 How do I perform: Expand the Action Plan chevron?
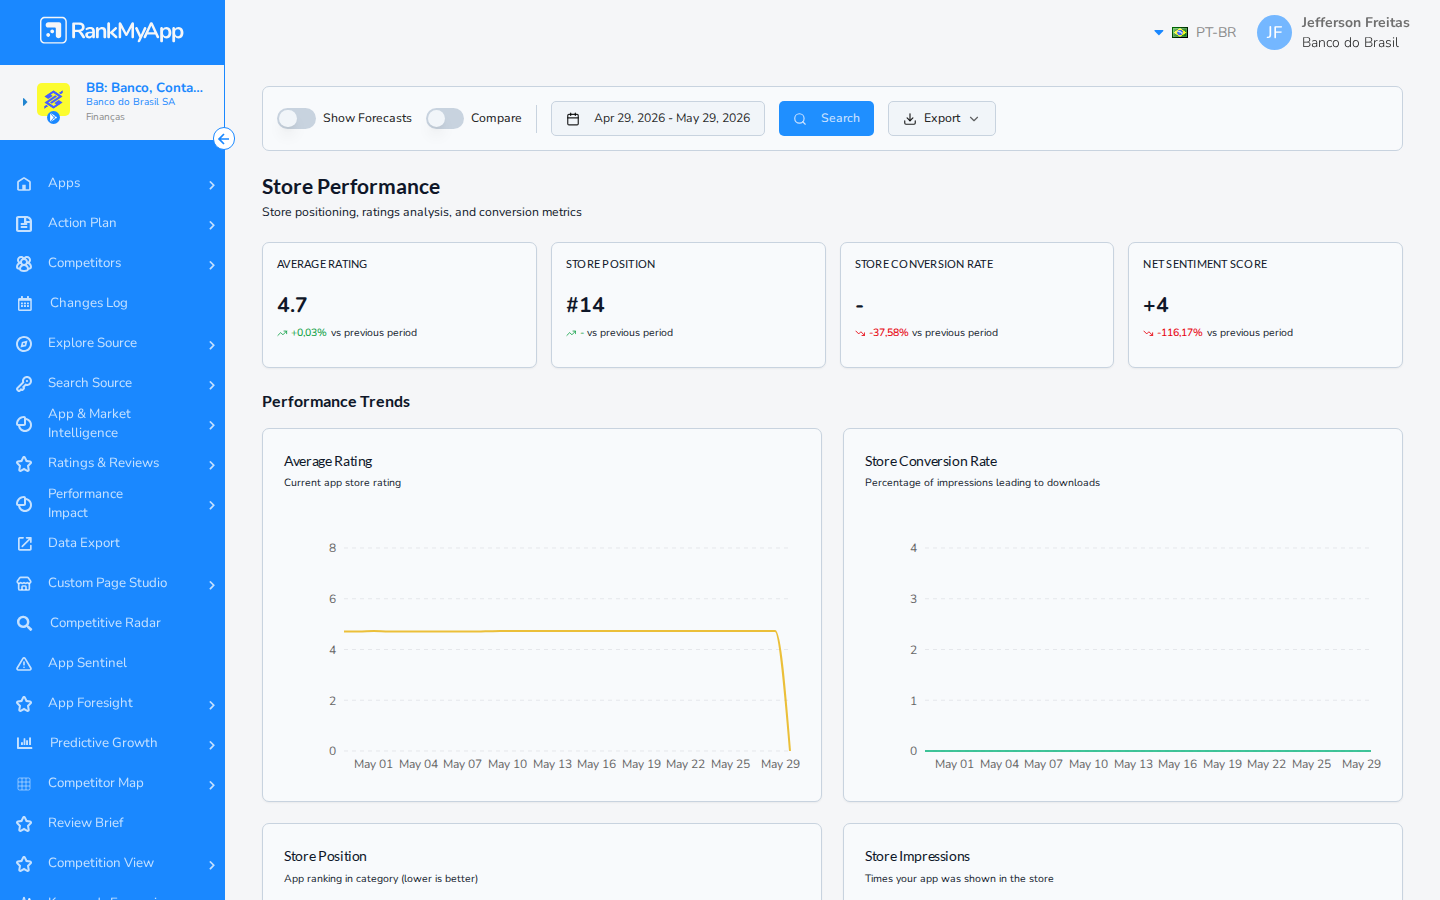tap(212, 225)
